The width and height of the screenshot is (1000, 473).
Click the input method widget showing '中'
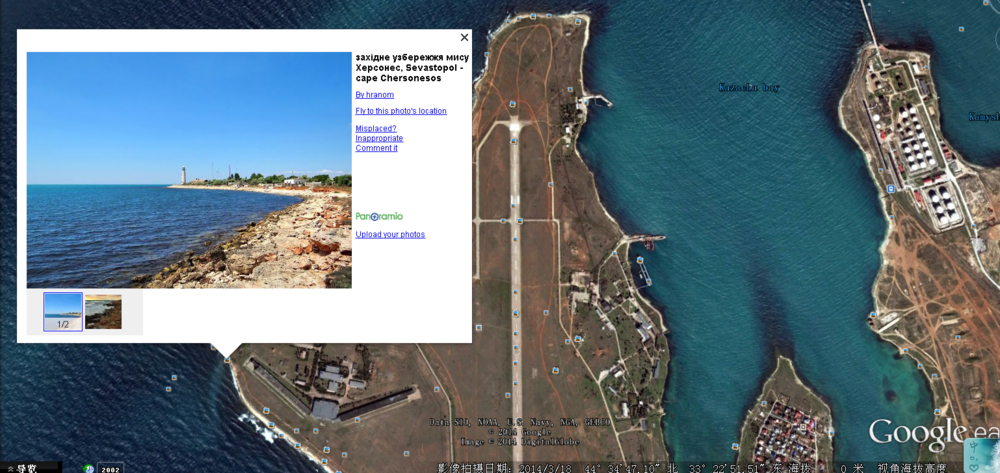[981, 456]
